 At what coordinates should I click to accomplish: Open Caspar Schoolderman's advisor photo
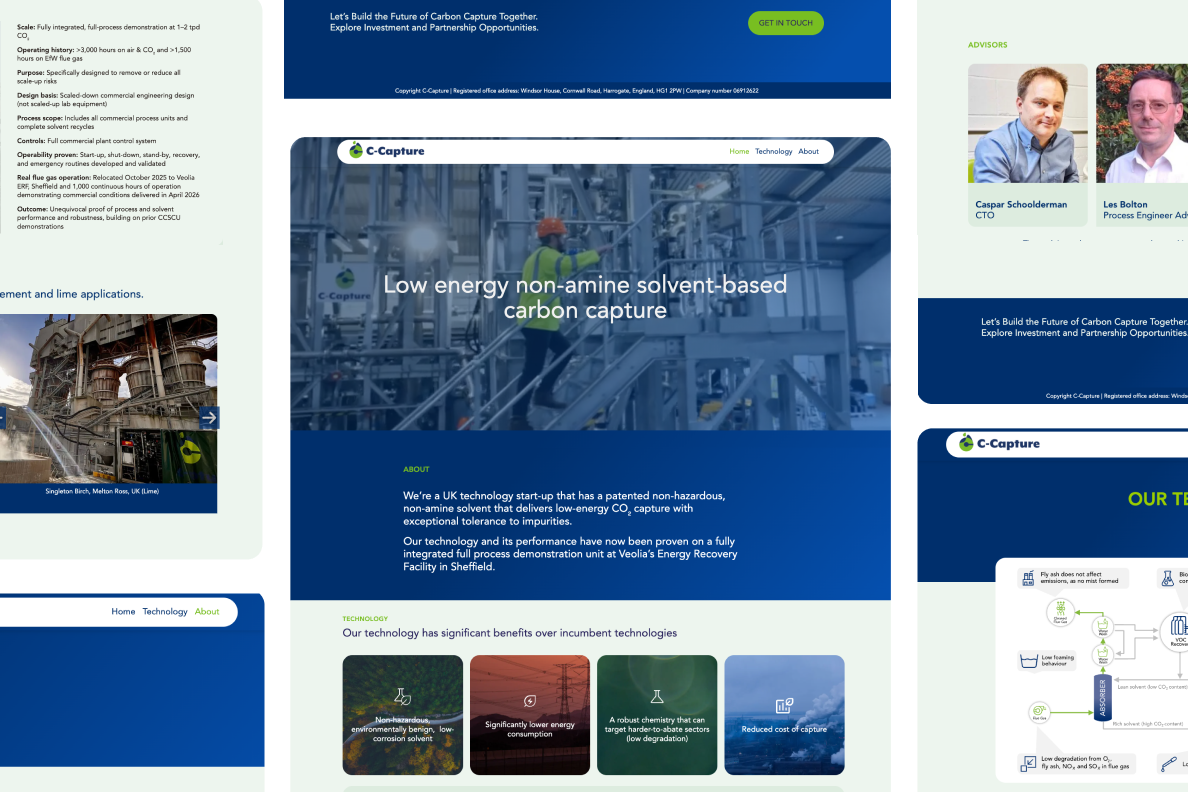[x=1027, y=124]
